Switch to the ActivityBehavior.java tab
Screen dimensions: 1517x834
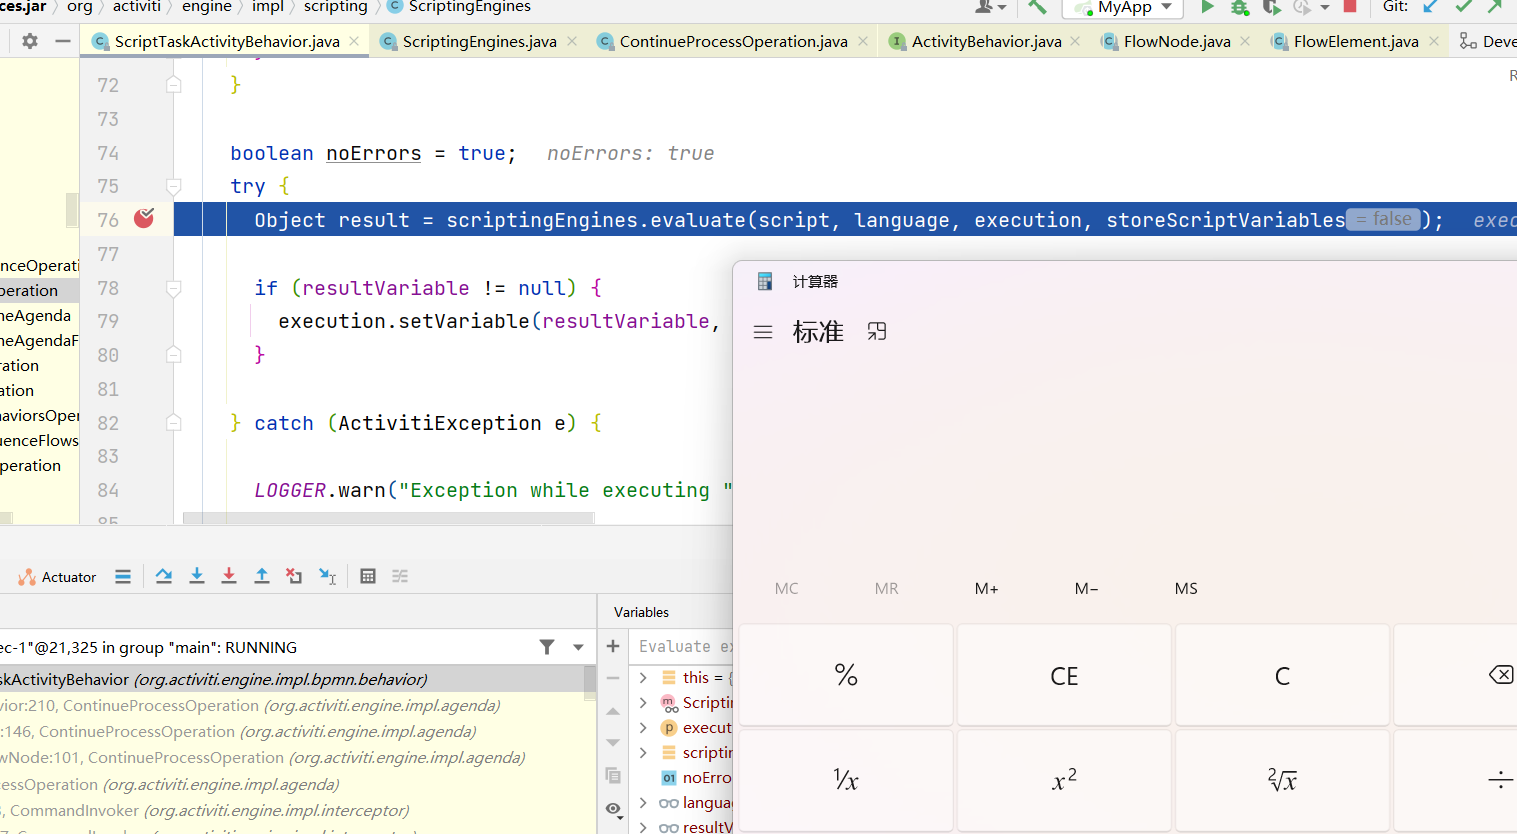pos(986,41)
